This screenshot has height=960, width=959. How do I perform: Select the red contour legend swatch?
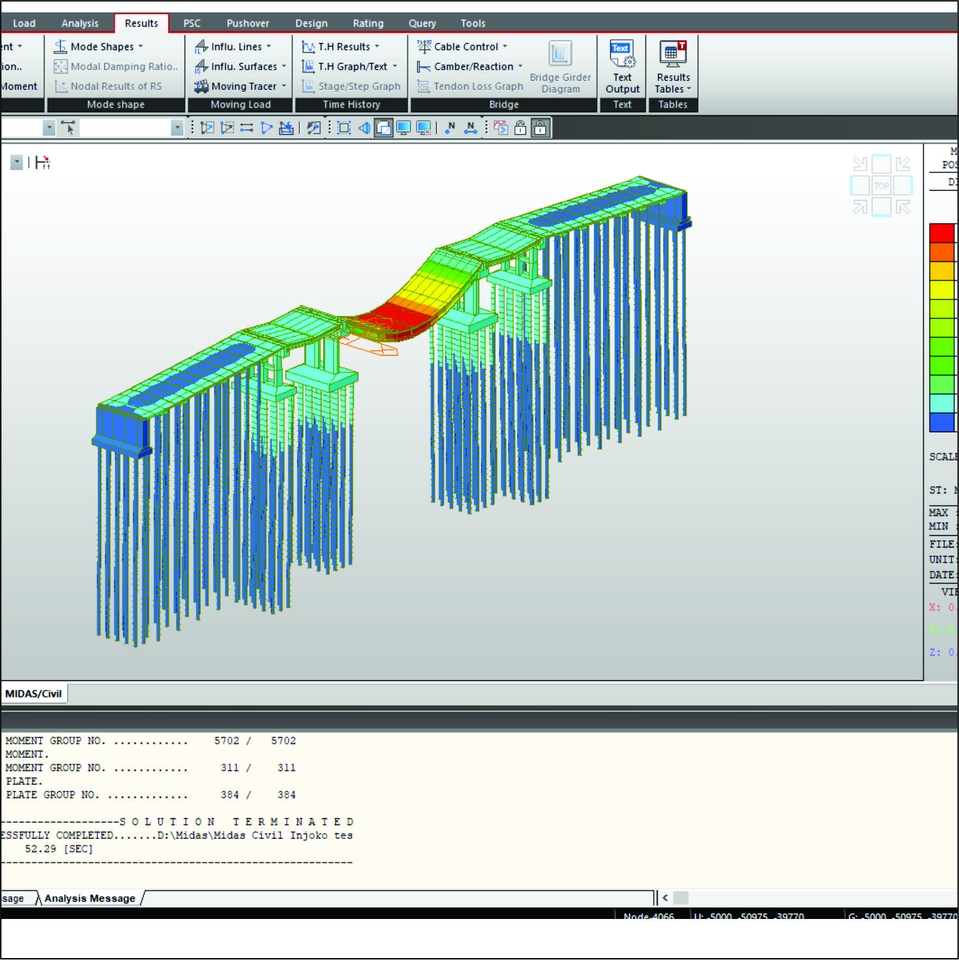(941, 232)
